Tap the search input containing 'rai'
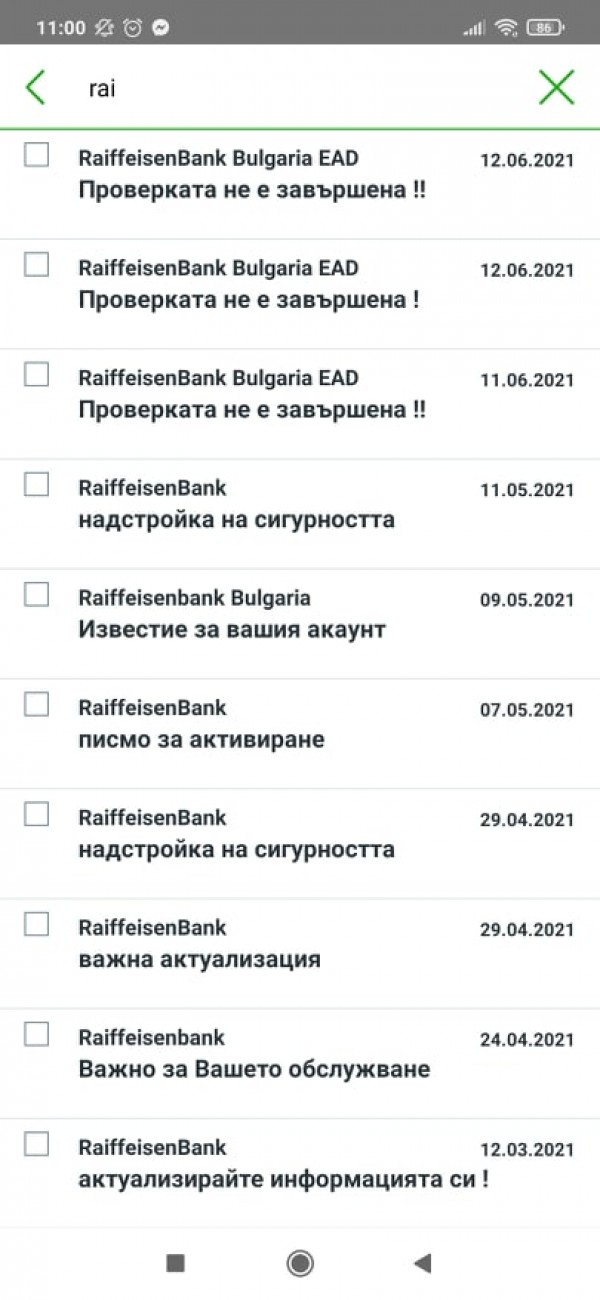This screenshot has height=1300, width=600. pyautogui.click(x=250, y=87)
